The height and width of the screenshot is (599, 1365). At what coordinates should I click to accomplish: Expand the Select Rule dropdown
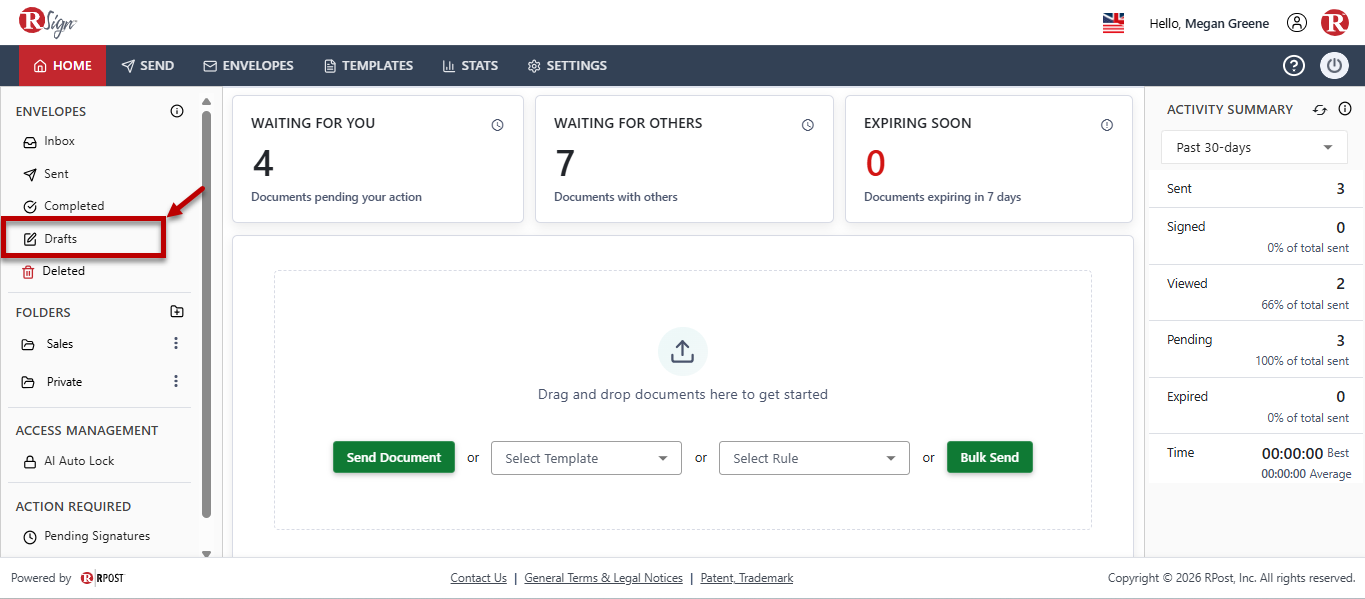(814, 458)
